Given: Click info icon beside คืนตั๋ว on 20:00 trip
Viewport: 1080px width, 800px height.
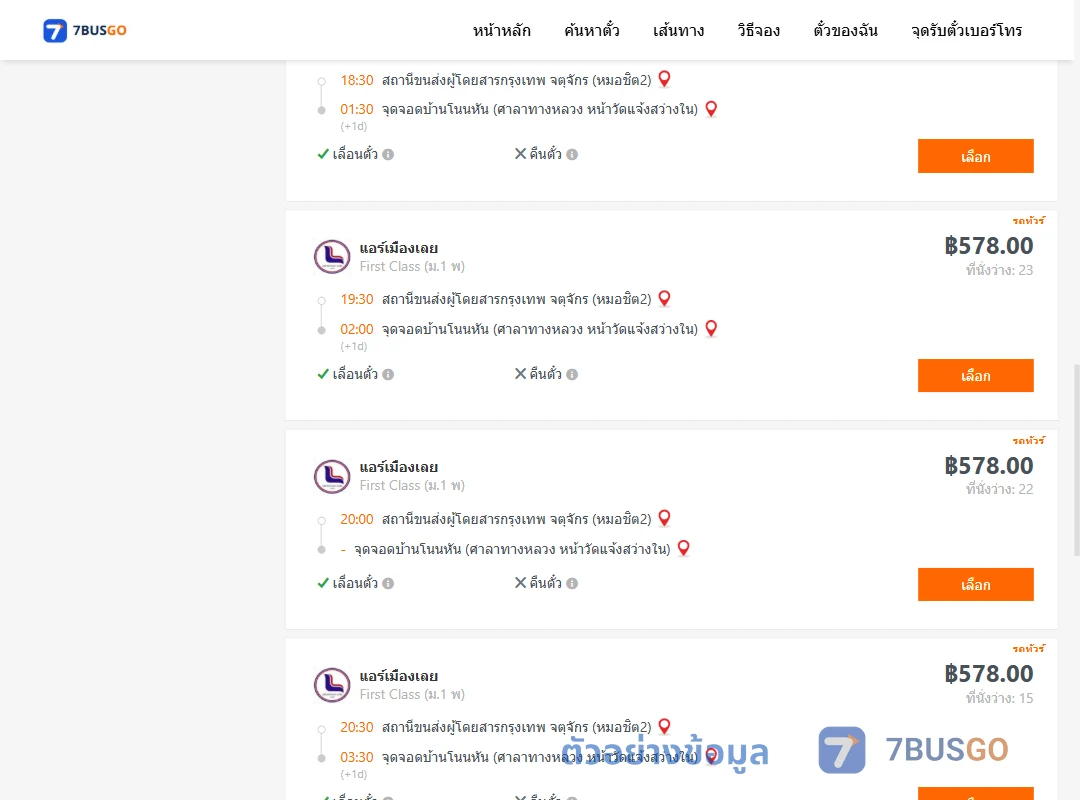Looking at the screenshot, I should [572, 583].
